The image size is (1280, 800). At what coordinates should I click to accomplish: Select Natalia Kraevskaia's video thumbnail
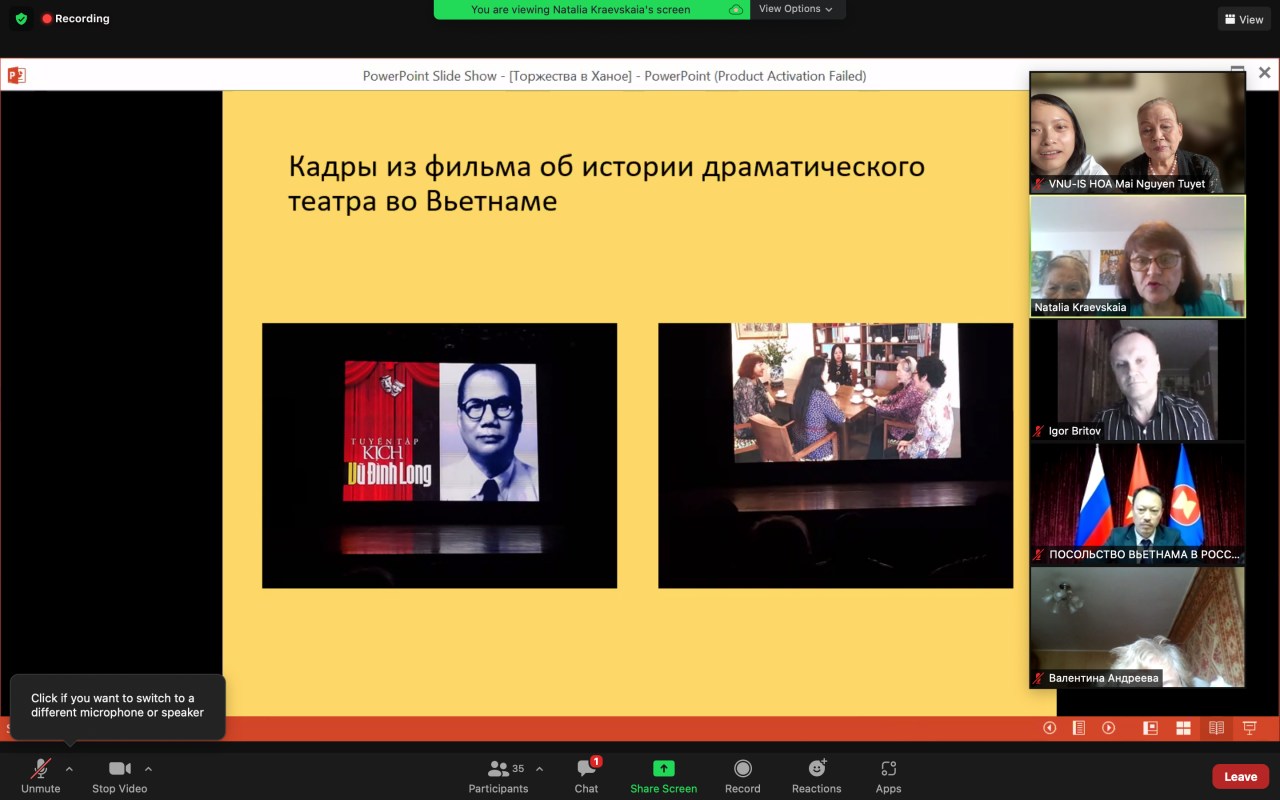(1138, 256)
